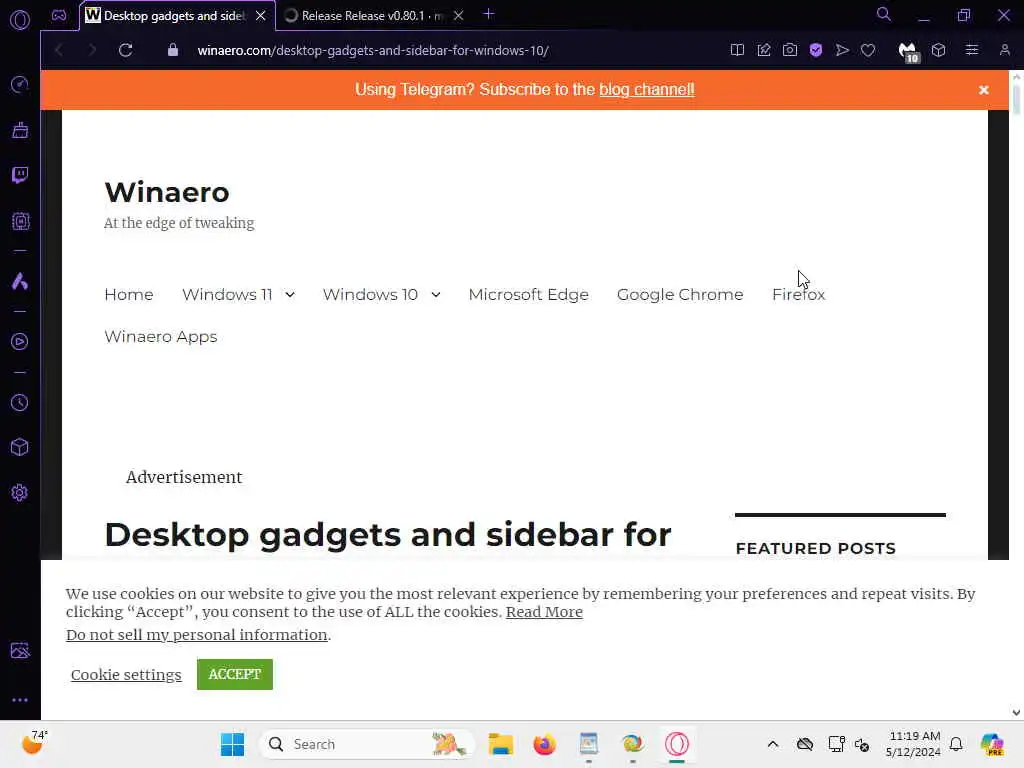This screenshot has height=768, width=1024.
Task: Open the profile account icon
Action: point(1004,50)
